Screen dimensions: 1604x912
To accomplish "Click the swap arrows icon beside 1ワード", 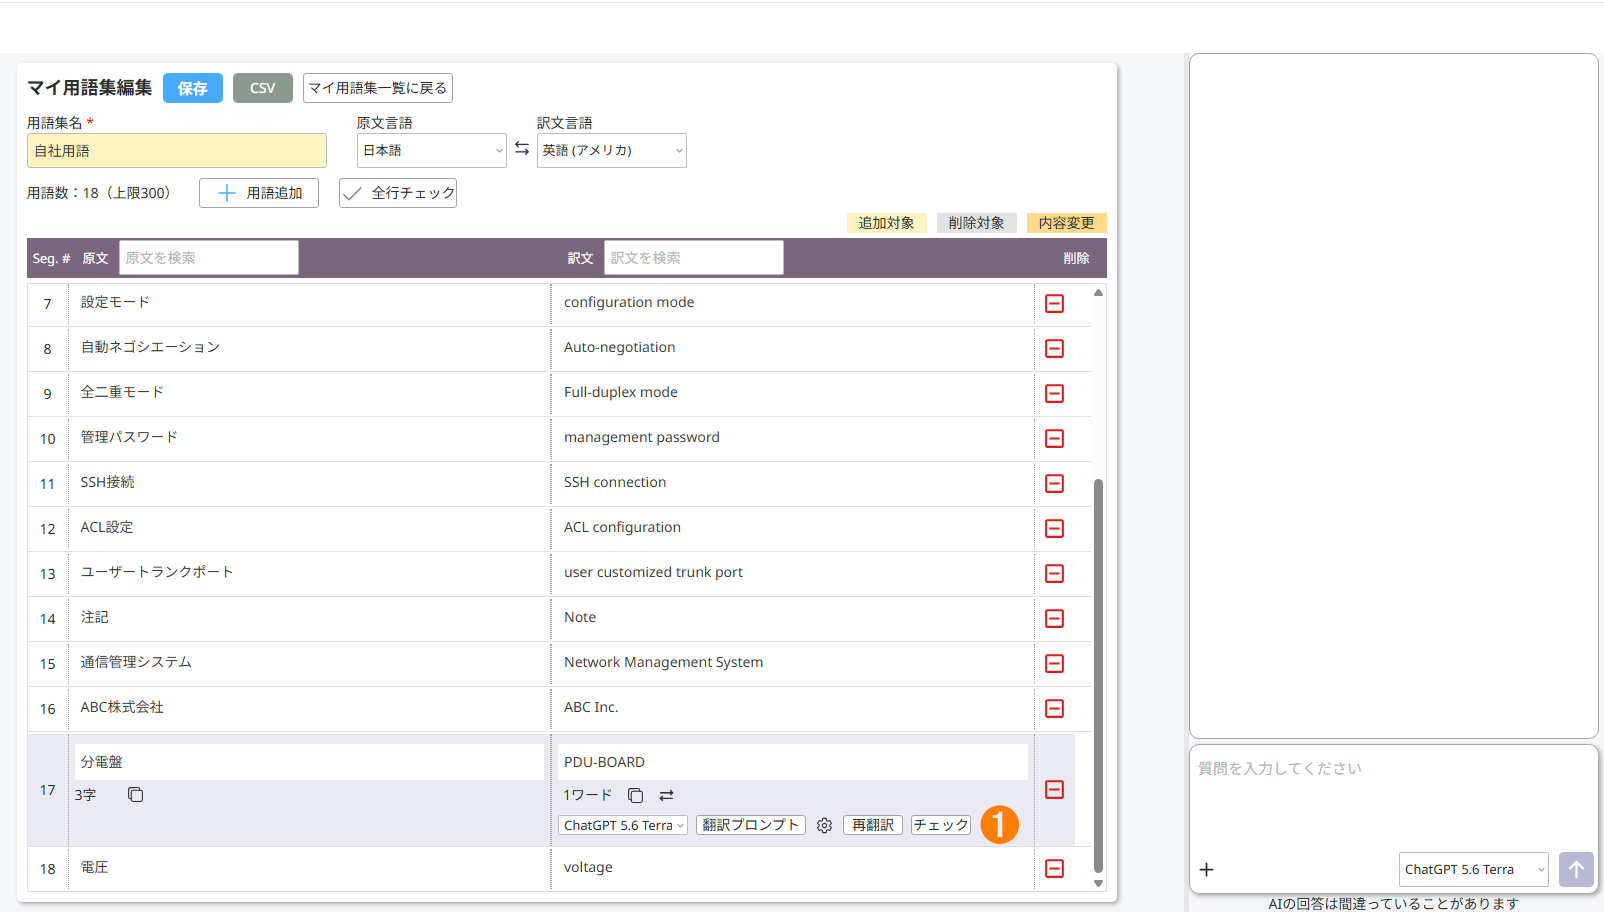I will 667,795.
